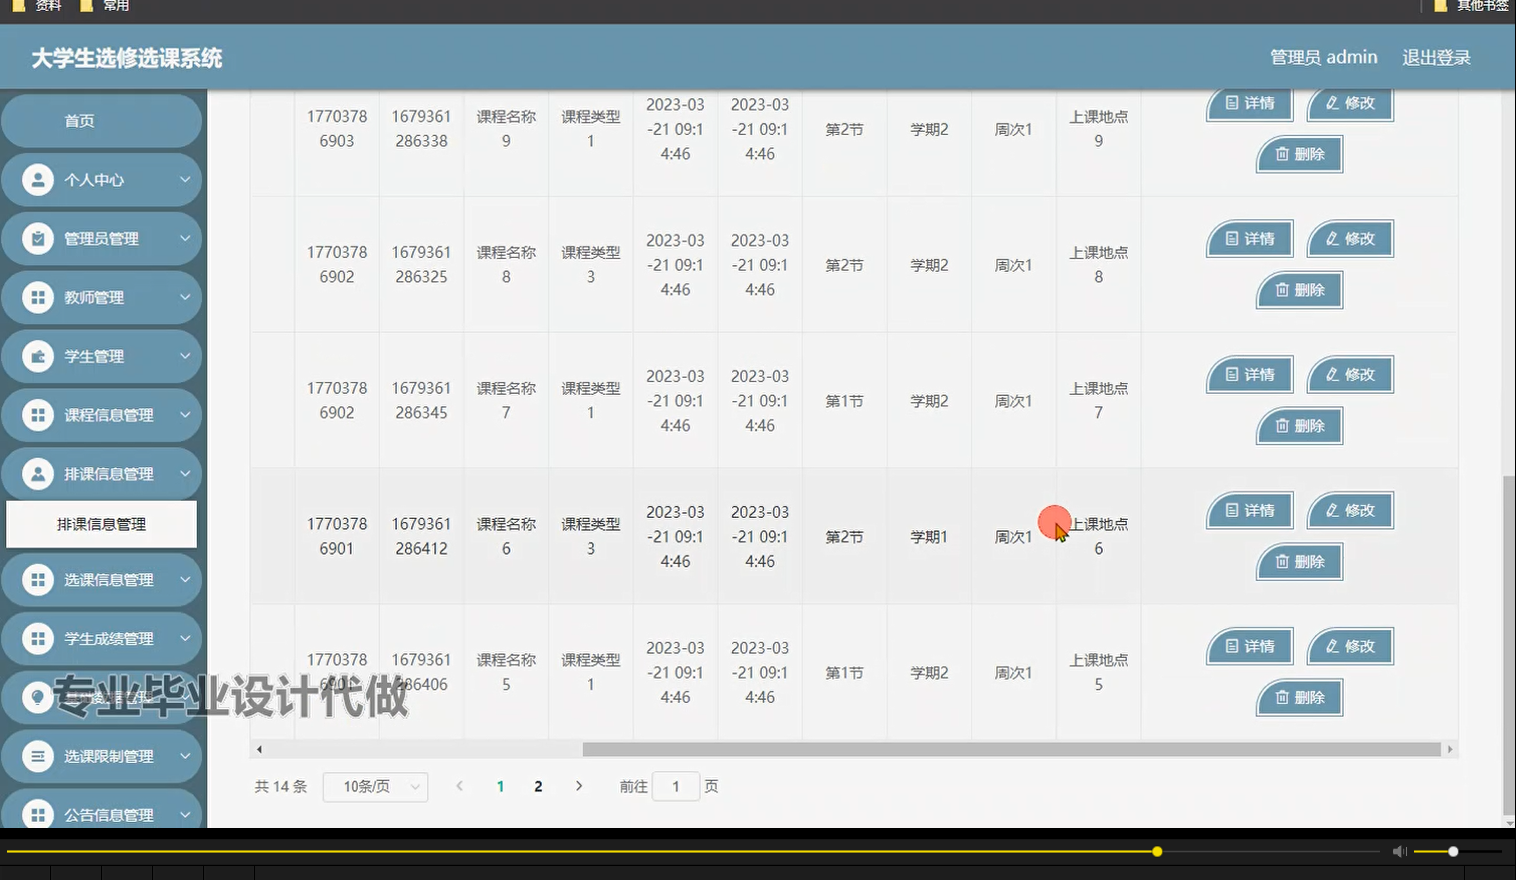The height and width of the screenshot is (880, 1516).
Task: Click the 上课地点 6 cell
Action: point(1098,537)
